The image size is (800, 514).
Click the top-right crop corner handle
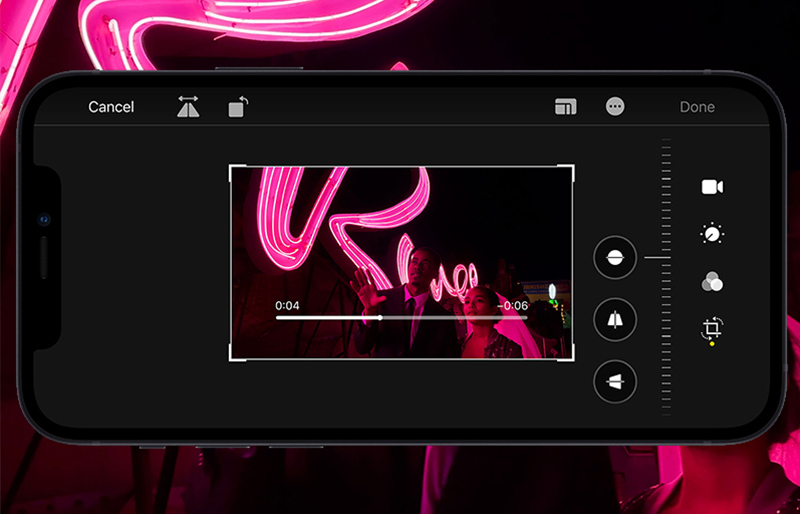pyautogui.click(x=572, y=168)
